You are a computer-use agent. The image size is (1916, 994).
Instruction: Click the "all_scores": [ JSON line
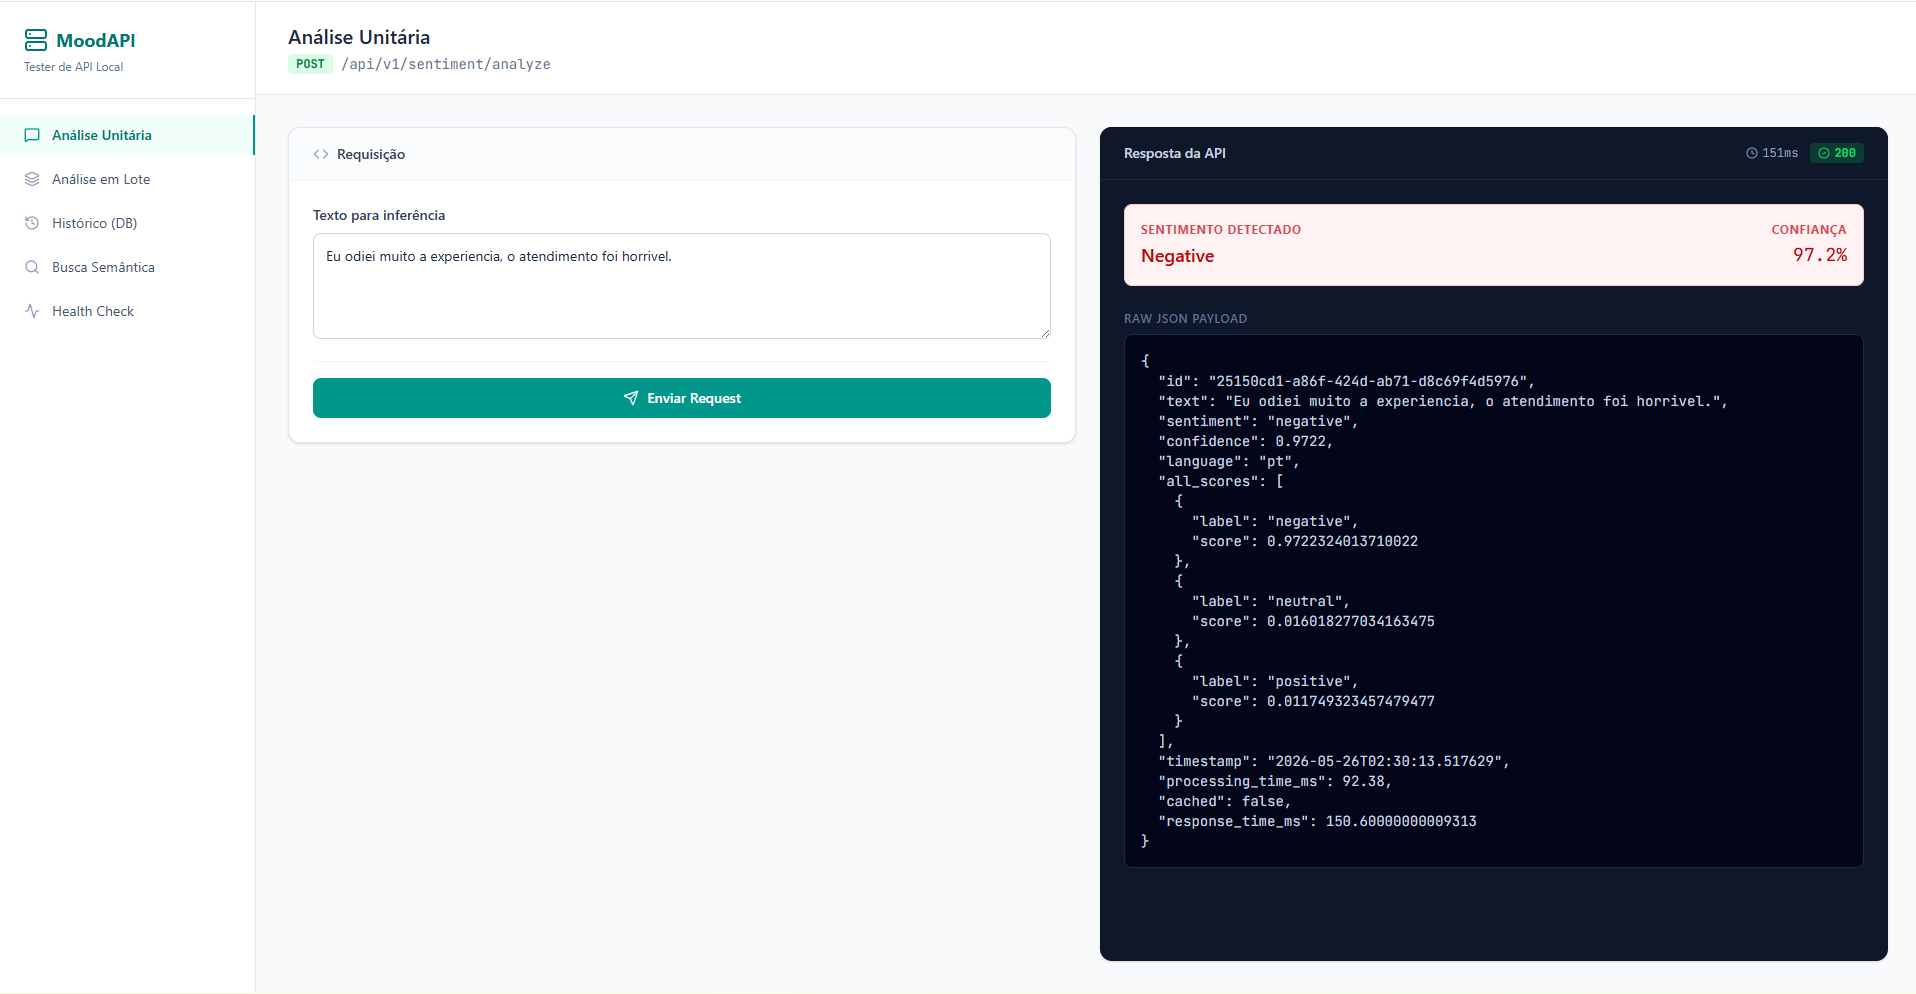coord(1221,481)
